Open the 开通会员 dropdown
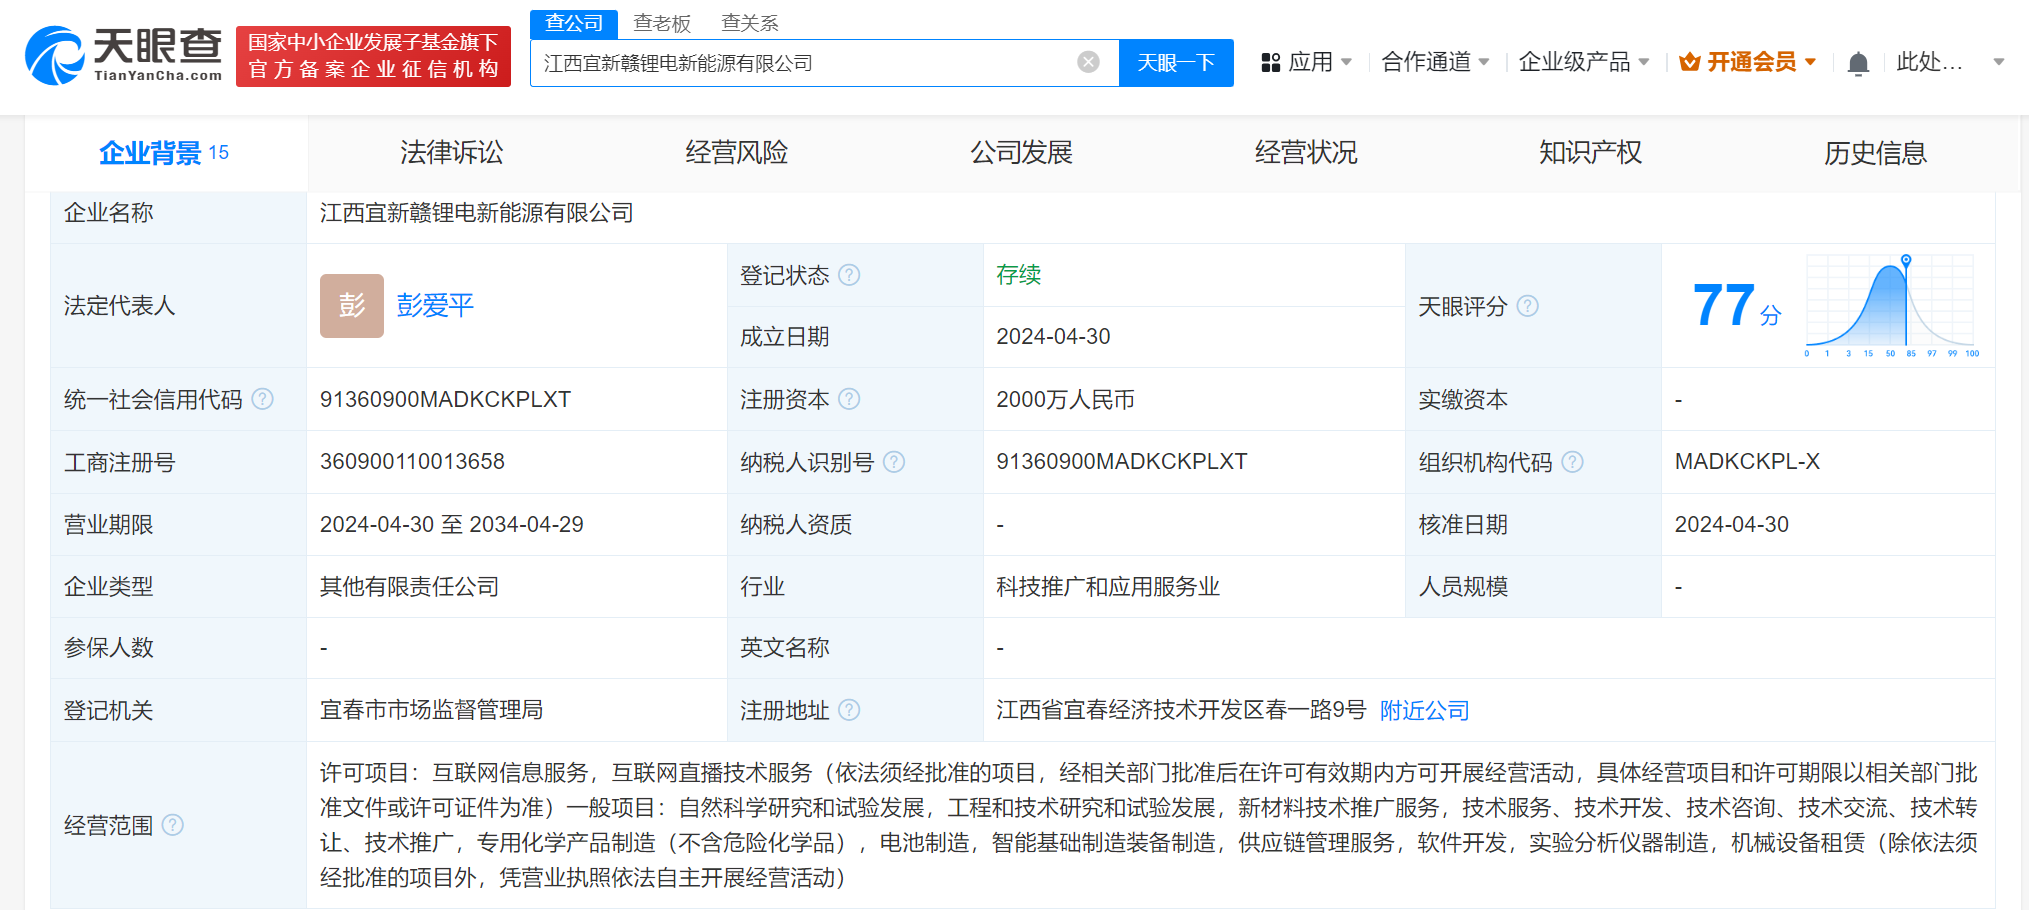2029x910 pixels. (1747, 62)
